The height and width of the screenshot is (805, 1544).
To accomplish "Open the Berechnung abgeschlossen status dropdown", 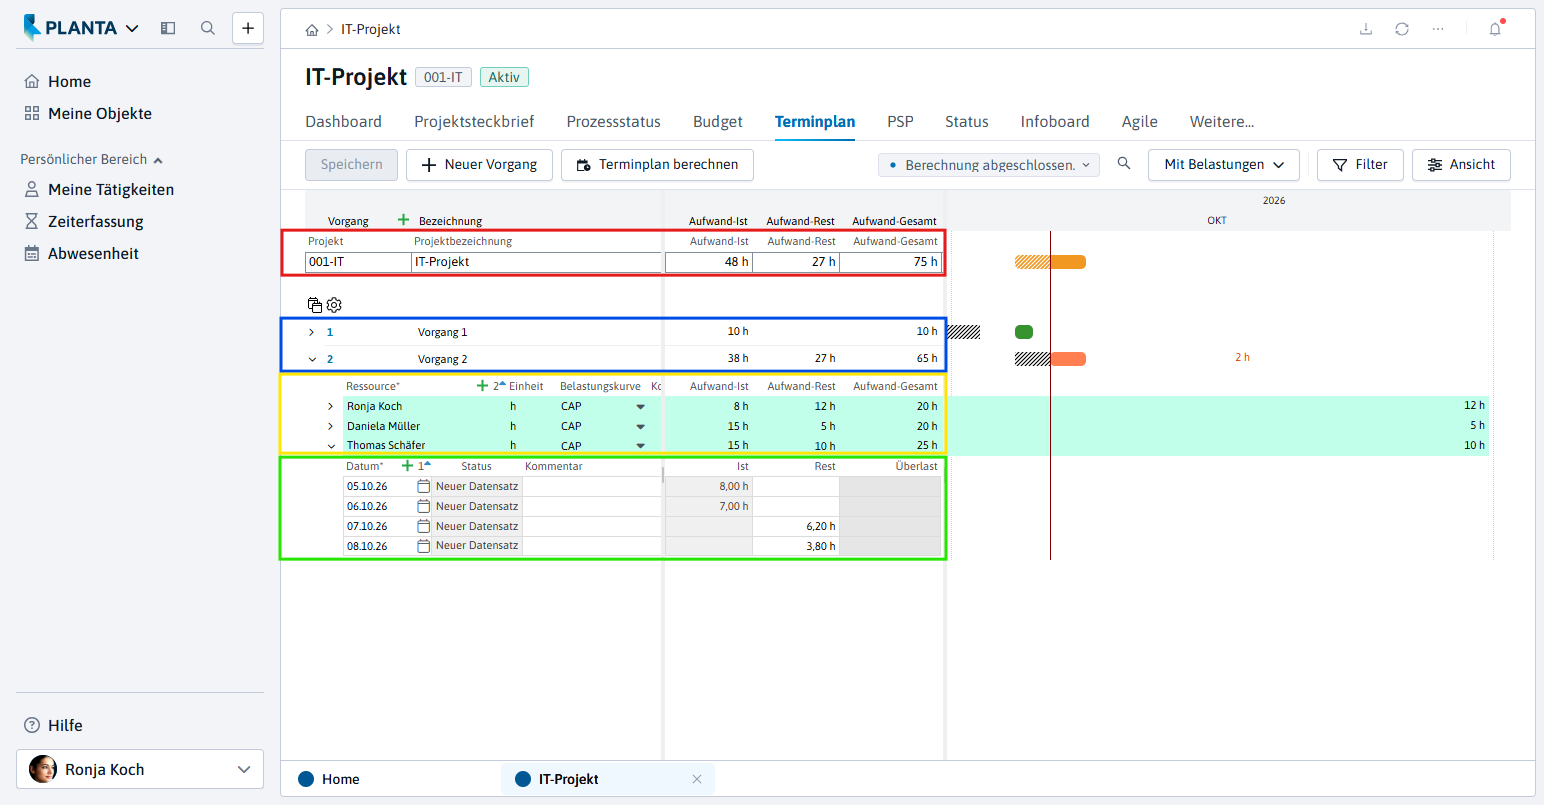I will pos(989,165).
